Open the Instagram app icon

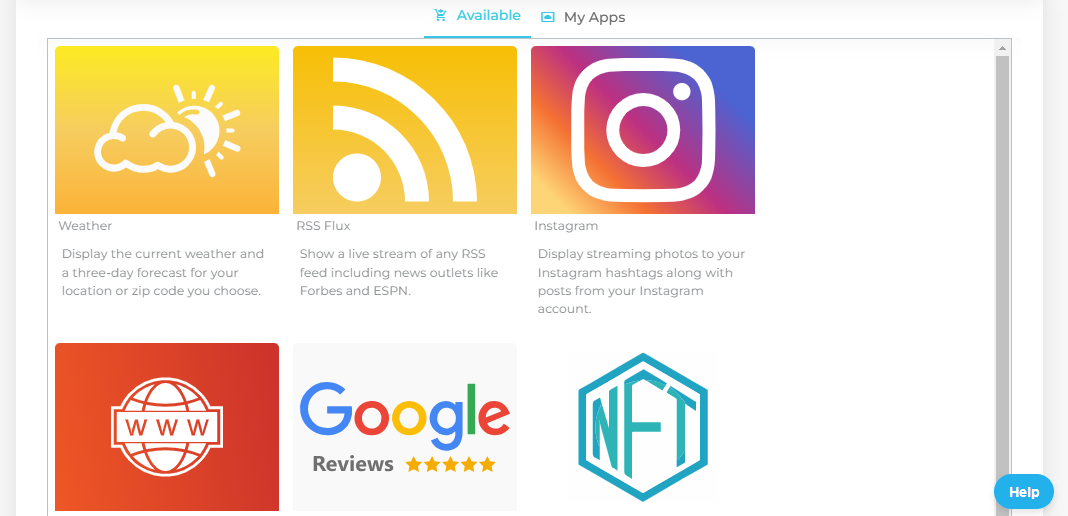coord(643,130)
